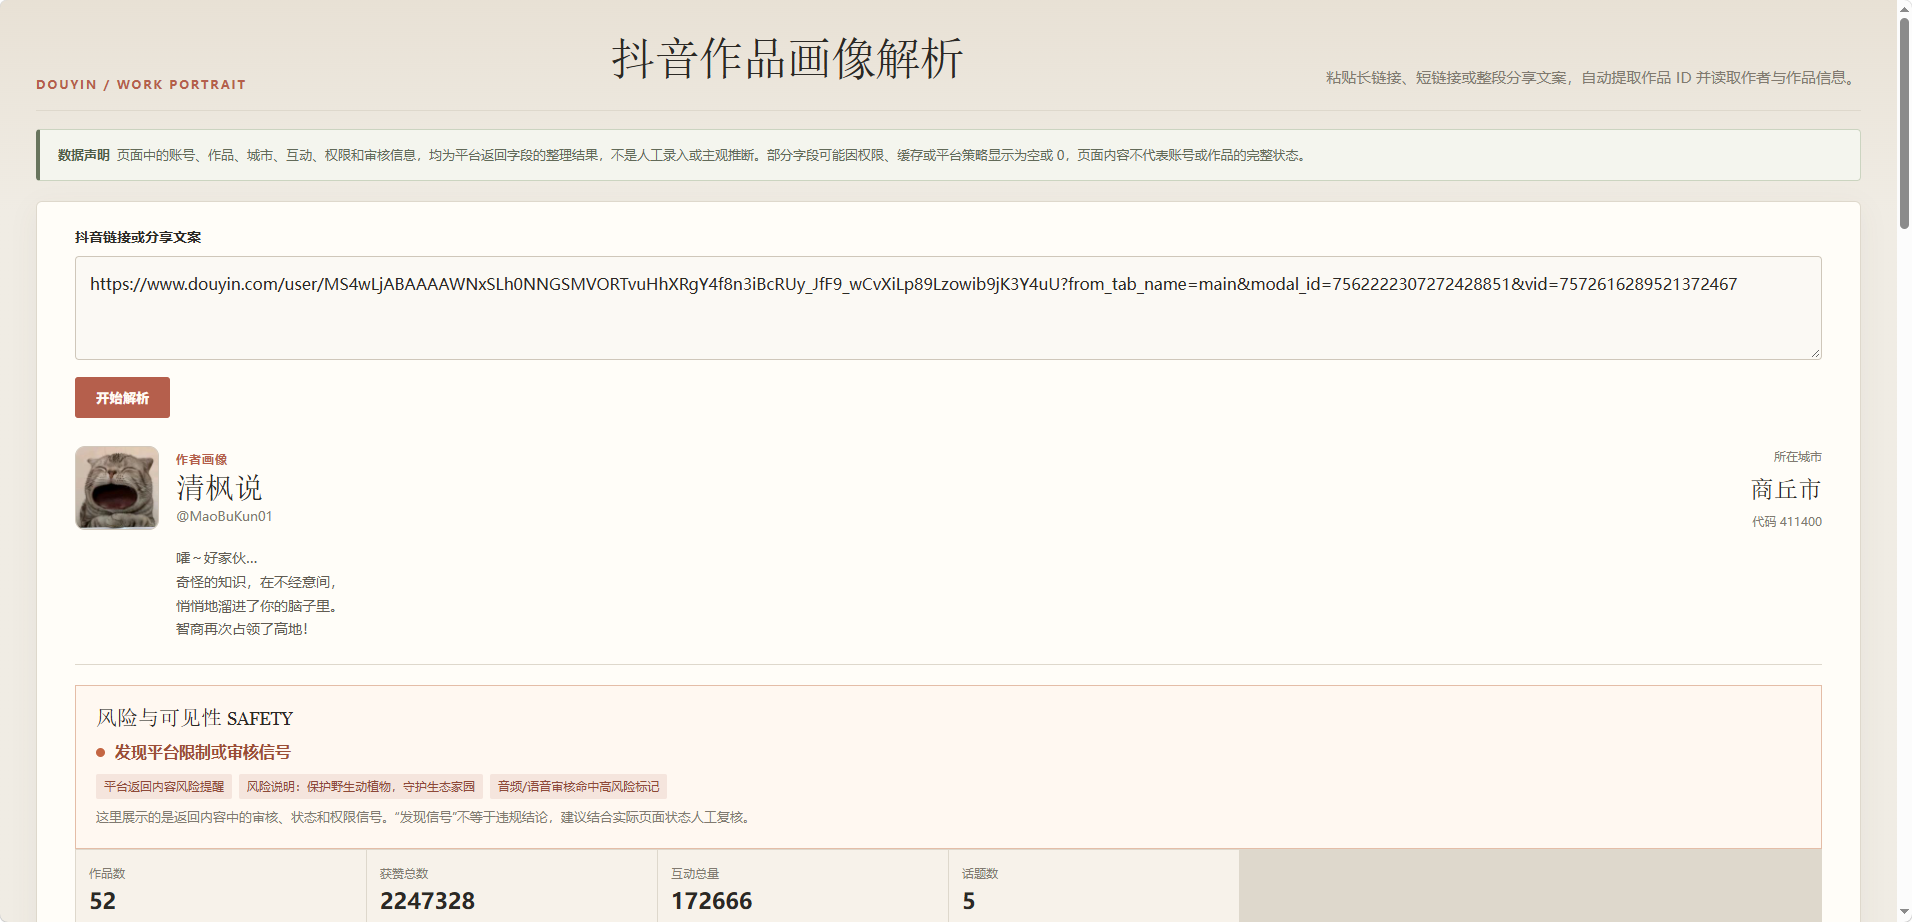Focus the Douyin link textarea
This screenshot has width=1912, height=922.
(948, 308)
